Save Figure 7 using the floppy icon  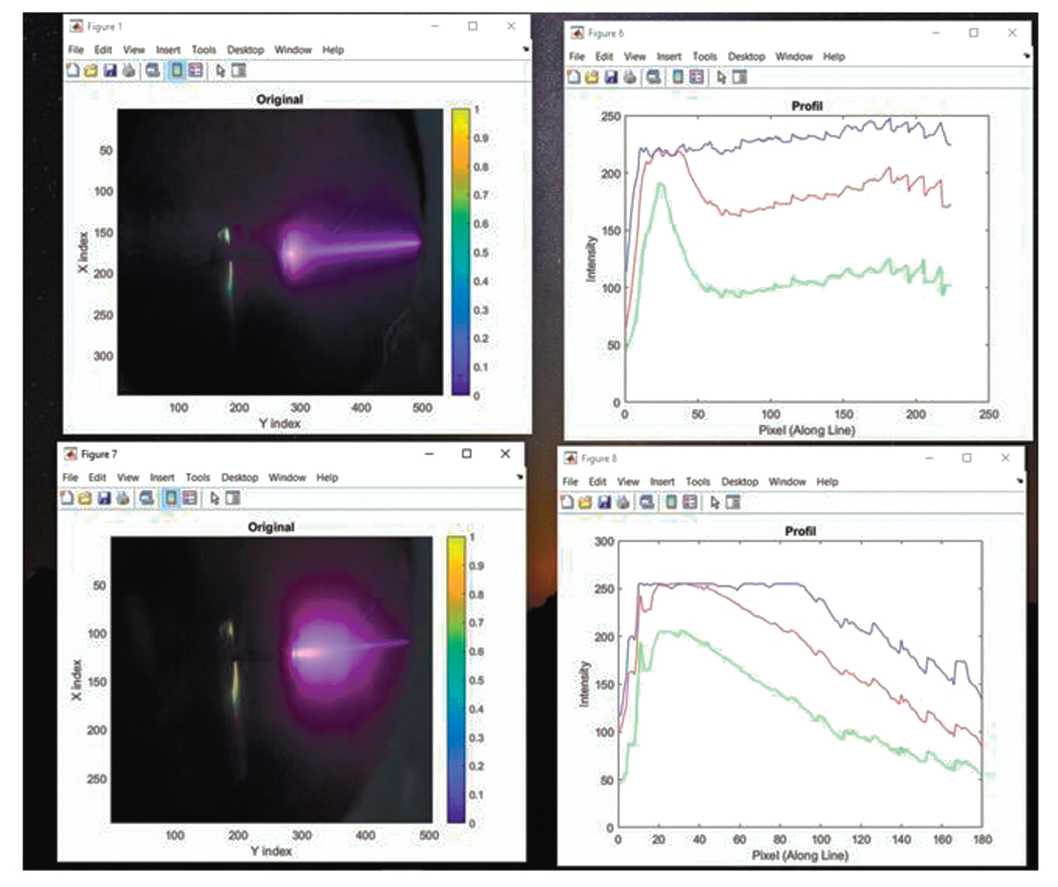pos(104,498)
